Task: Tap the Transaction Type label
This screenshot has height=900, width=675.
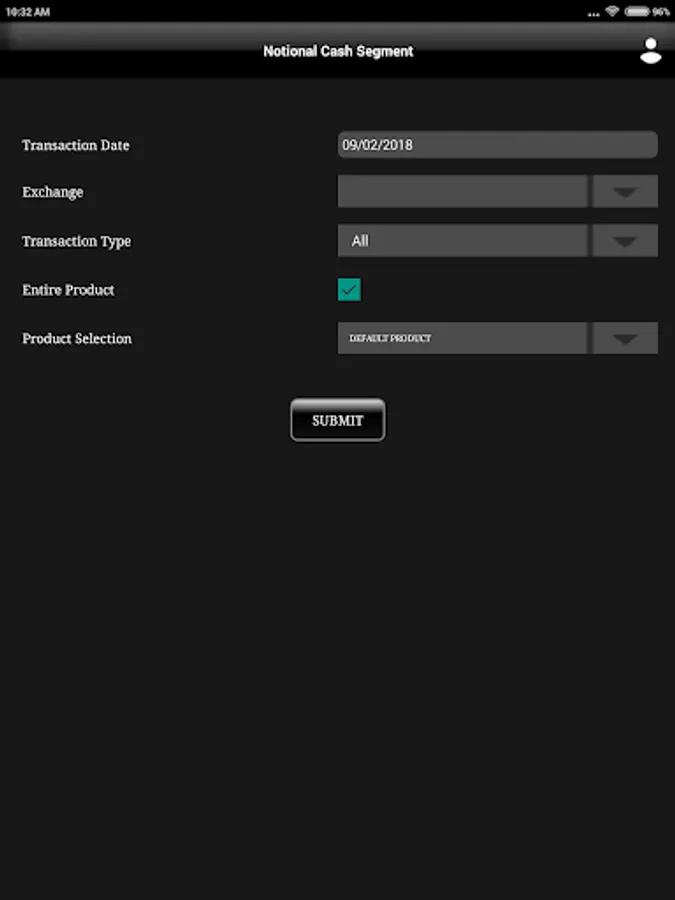Action: (76, 242)
